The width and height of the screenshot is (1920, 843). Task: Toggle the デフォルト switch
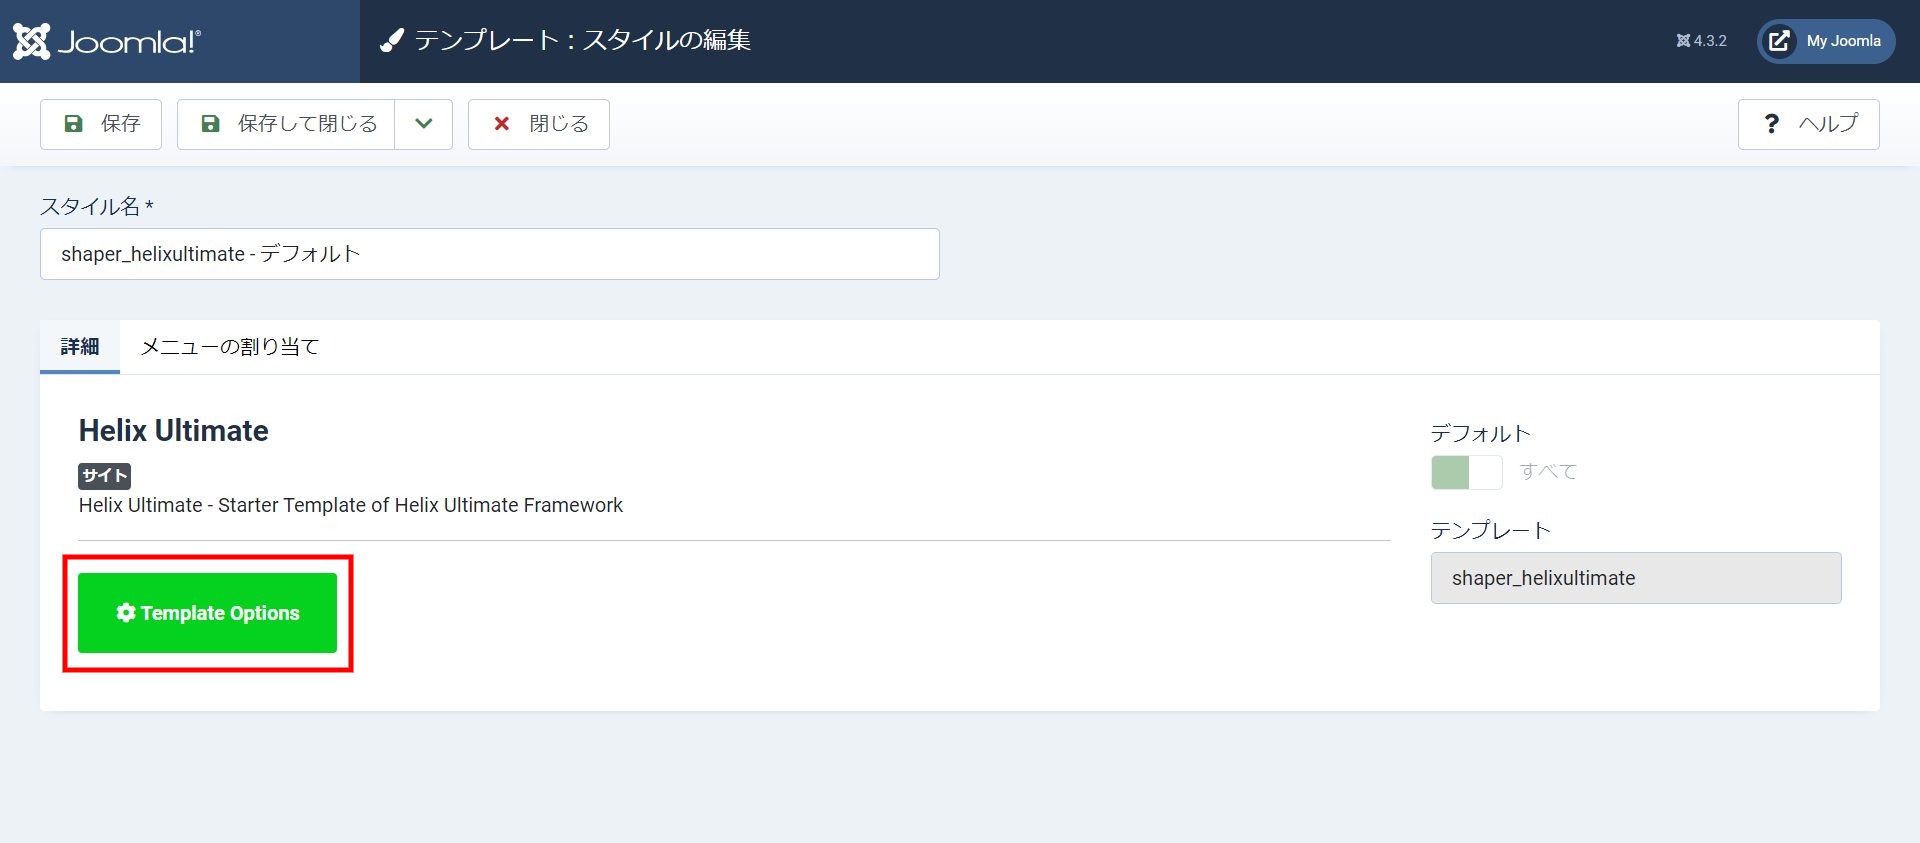(x=1466, y=472)
